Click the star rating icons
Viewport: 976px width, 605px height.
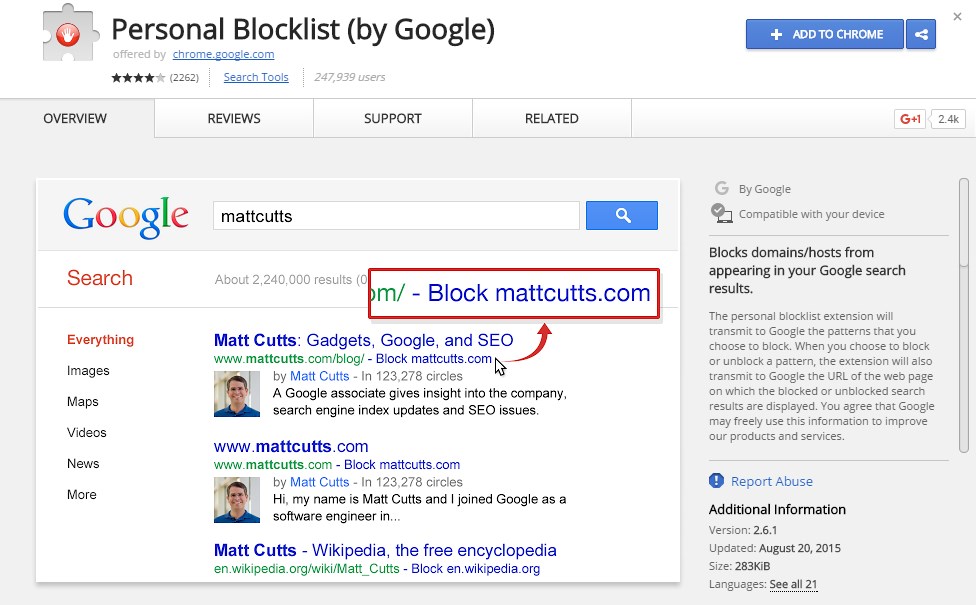(x=138, y=77)
